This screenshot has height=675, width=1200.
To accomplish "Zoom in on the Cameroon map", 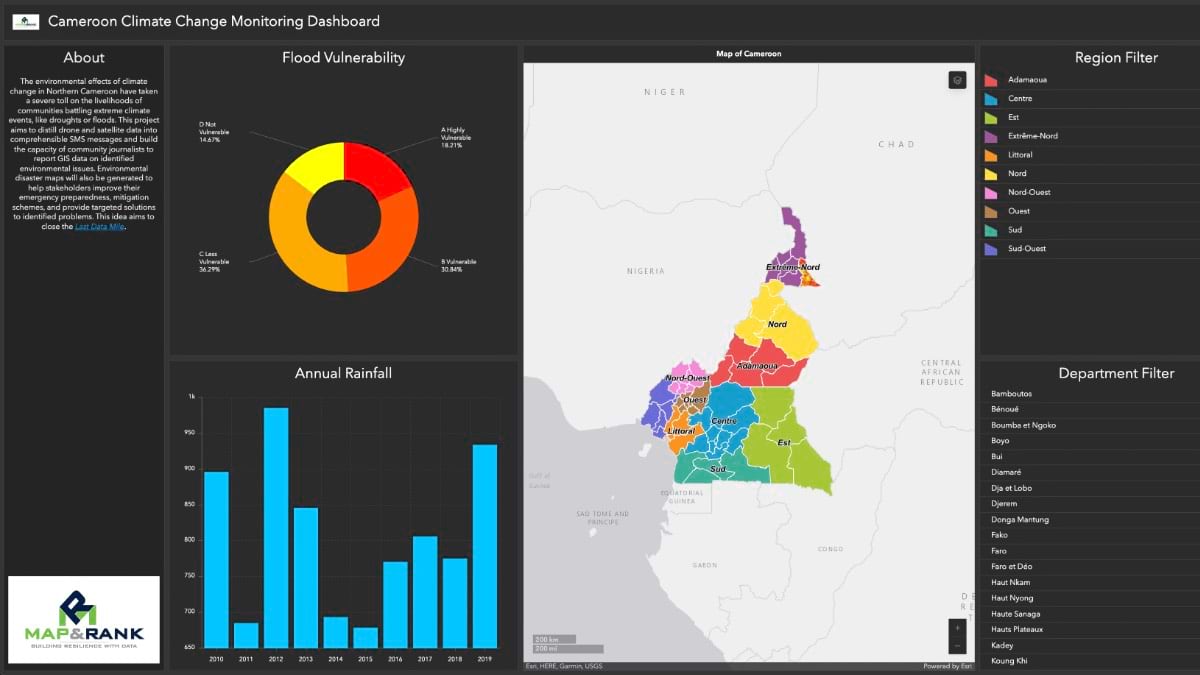I will [x=957, y=628].
